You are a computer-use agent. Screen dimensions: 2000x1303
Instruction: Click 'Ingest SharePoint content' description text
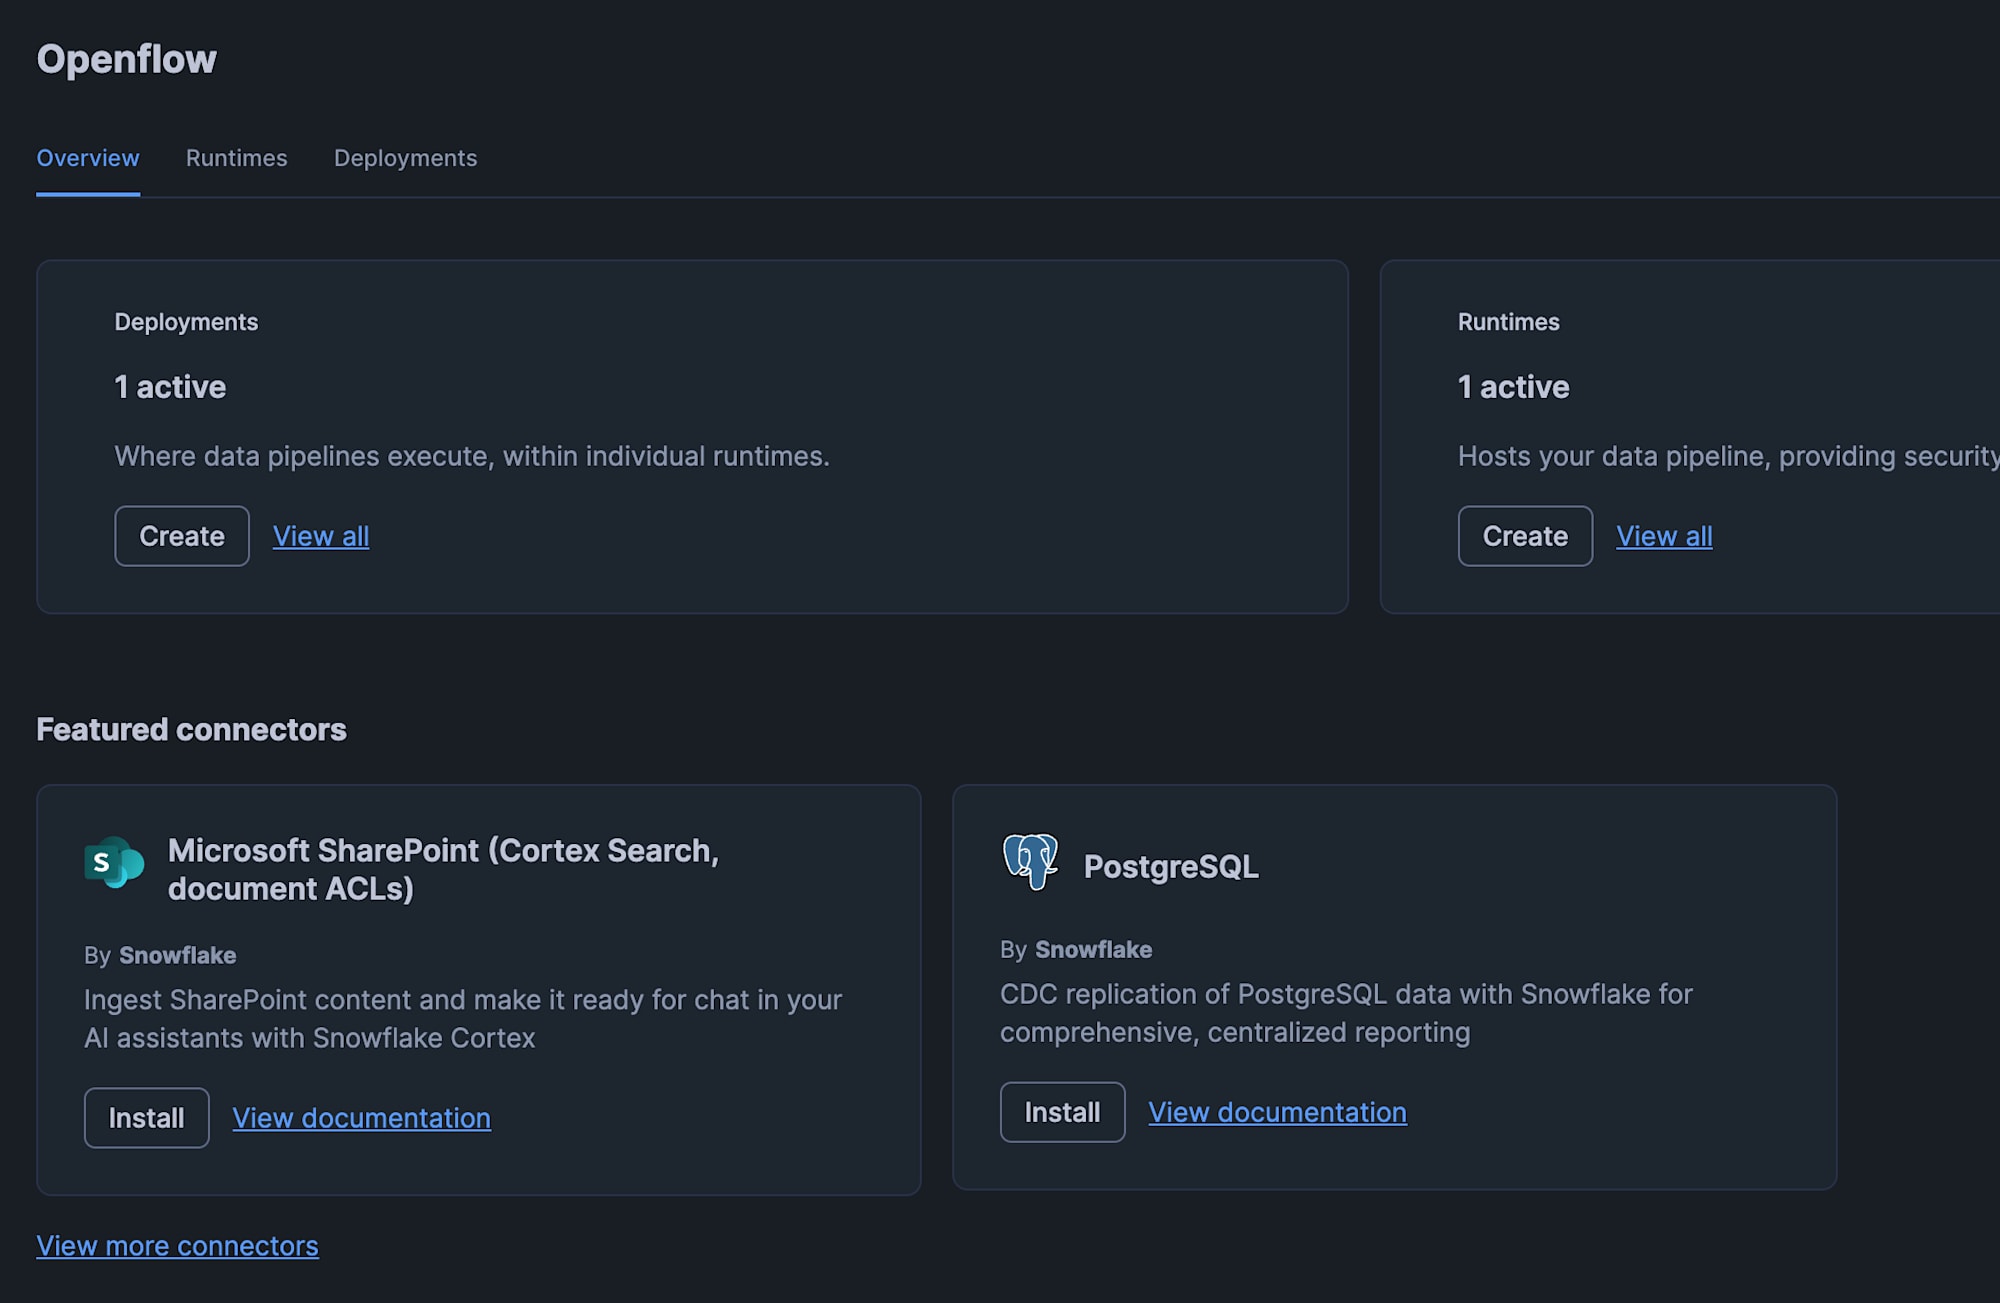point(463,1019)
